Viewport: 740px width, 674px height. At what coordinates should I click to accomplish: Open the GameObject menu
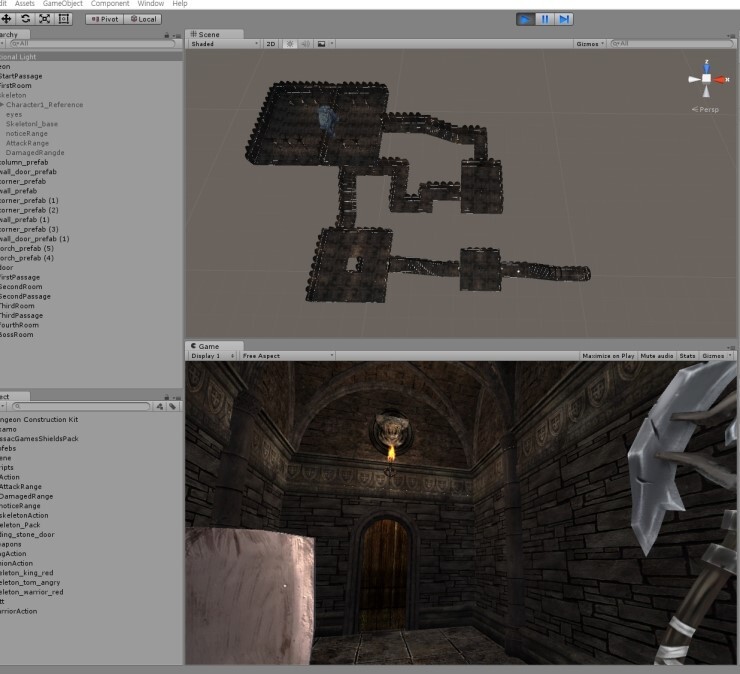pyautogui.click(x=62, y=4)
